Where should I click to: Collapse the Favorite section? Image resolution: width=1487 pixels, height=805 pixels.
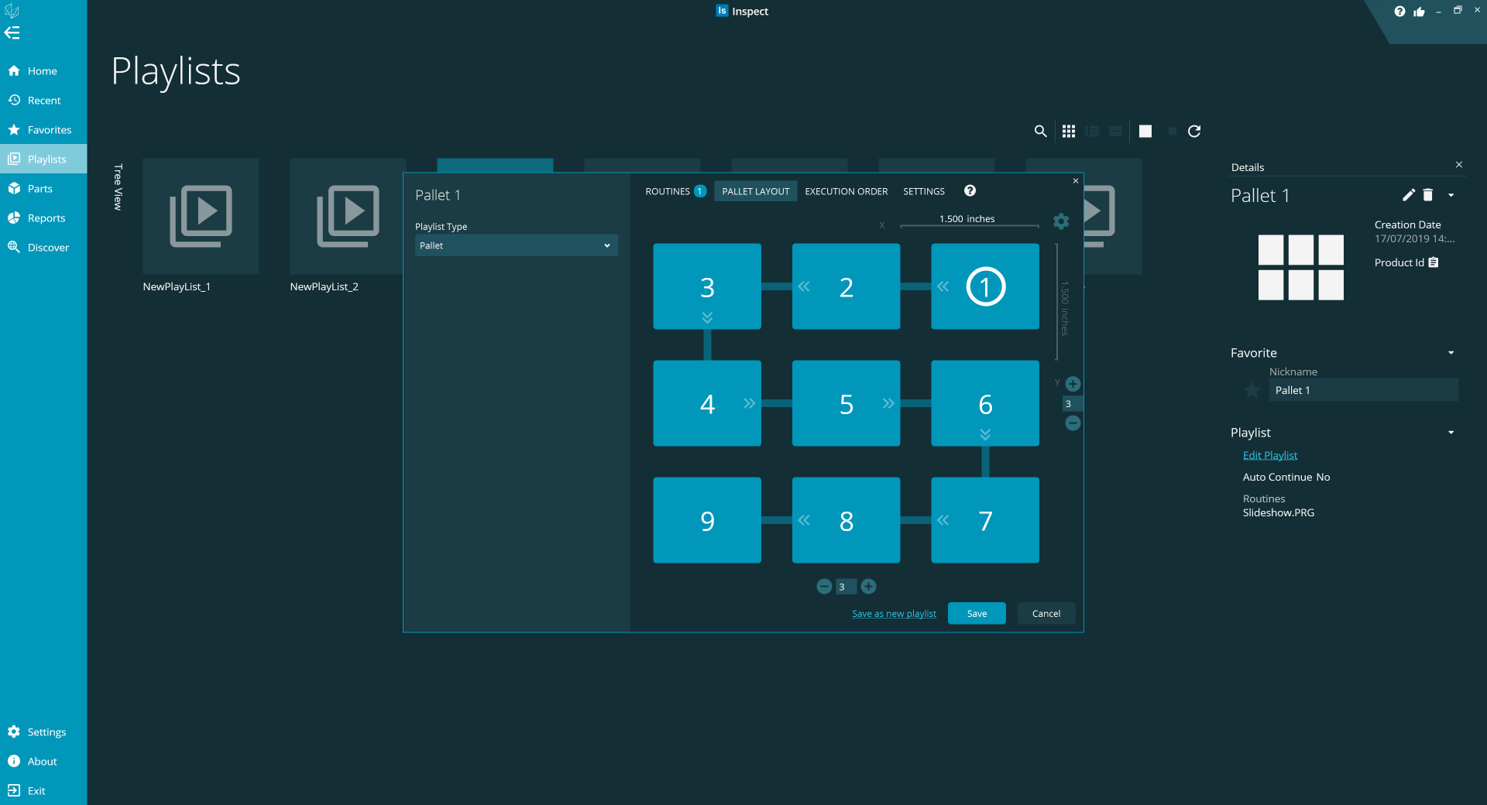point(1451,353)
